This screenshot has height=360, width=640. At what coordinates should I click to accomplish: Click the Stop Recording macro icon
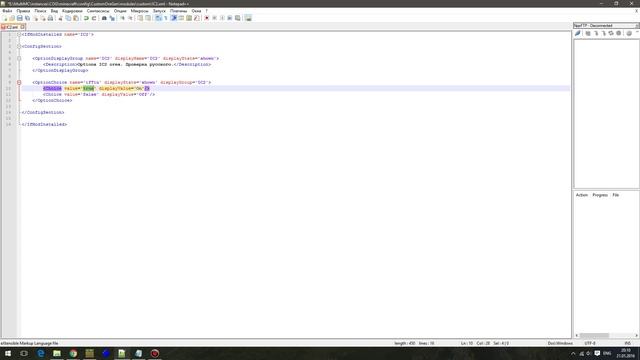(214, 18)
